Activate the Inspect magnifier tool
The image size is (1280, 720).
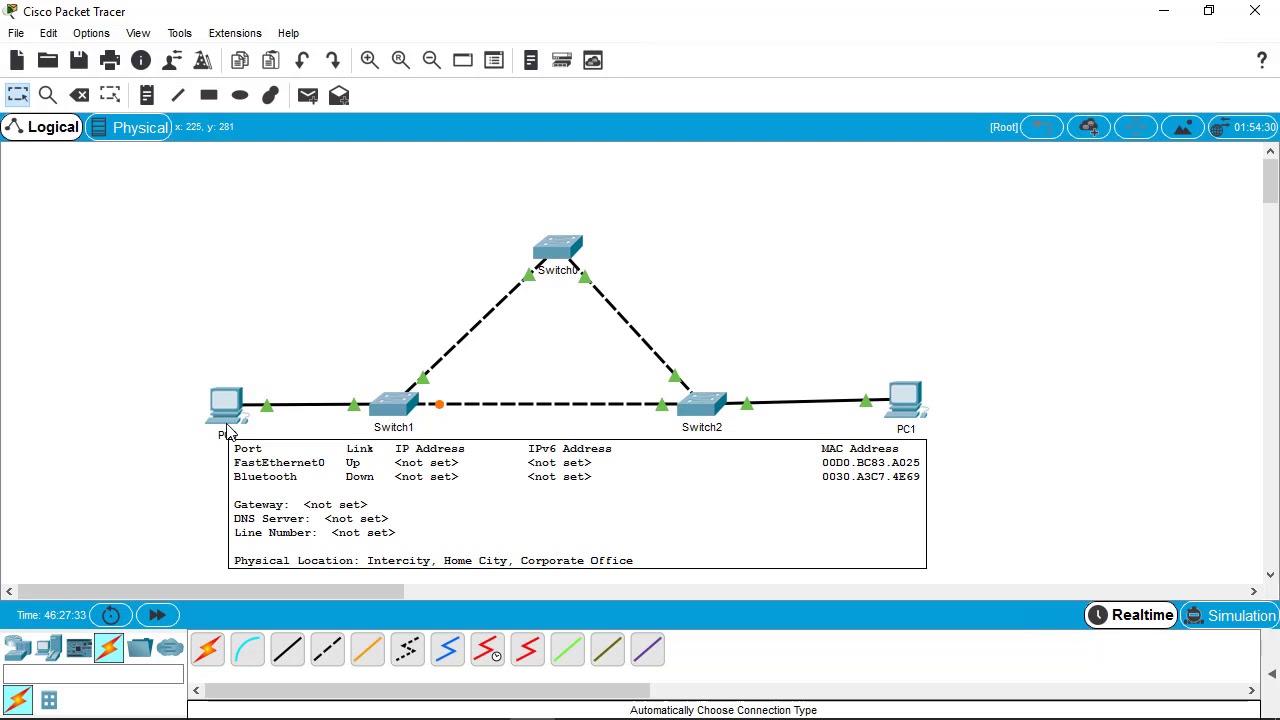pos(47,95)
